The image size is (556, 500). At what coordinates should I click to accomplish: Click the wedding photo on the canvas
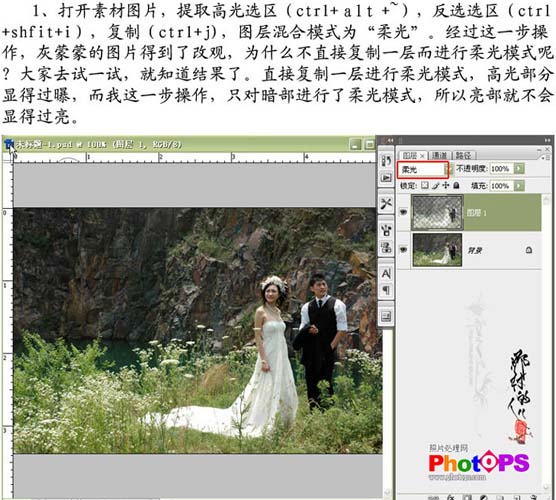(x=198, y=330)
